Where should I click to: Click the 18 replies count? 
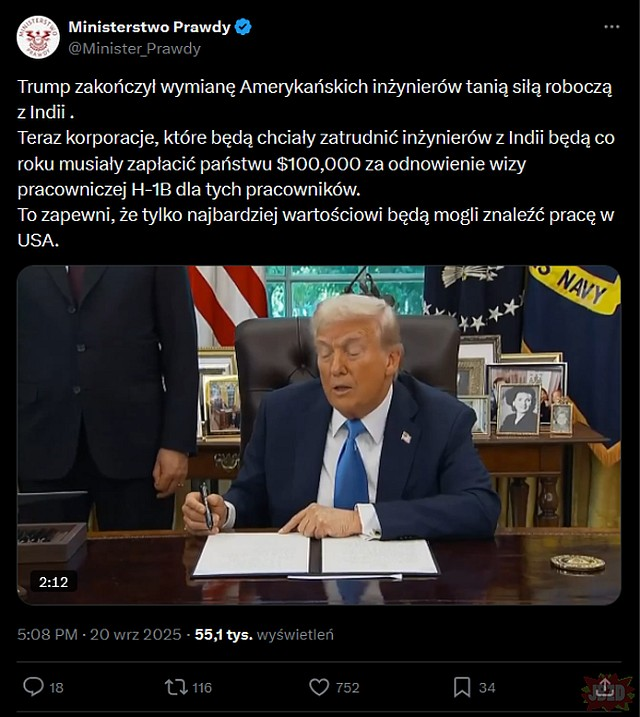(56, 688)
